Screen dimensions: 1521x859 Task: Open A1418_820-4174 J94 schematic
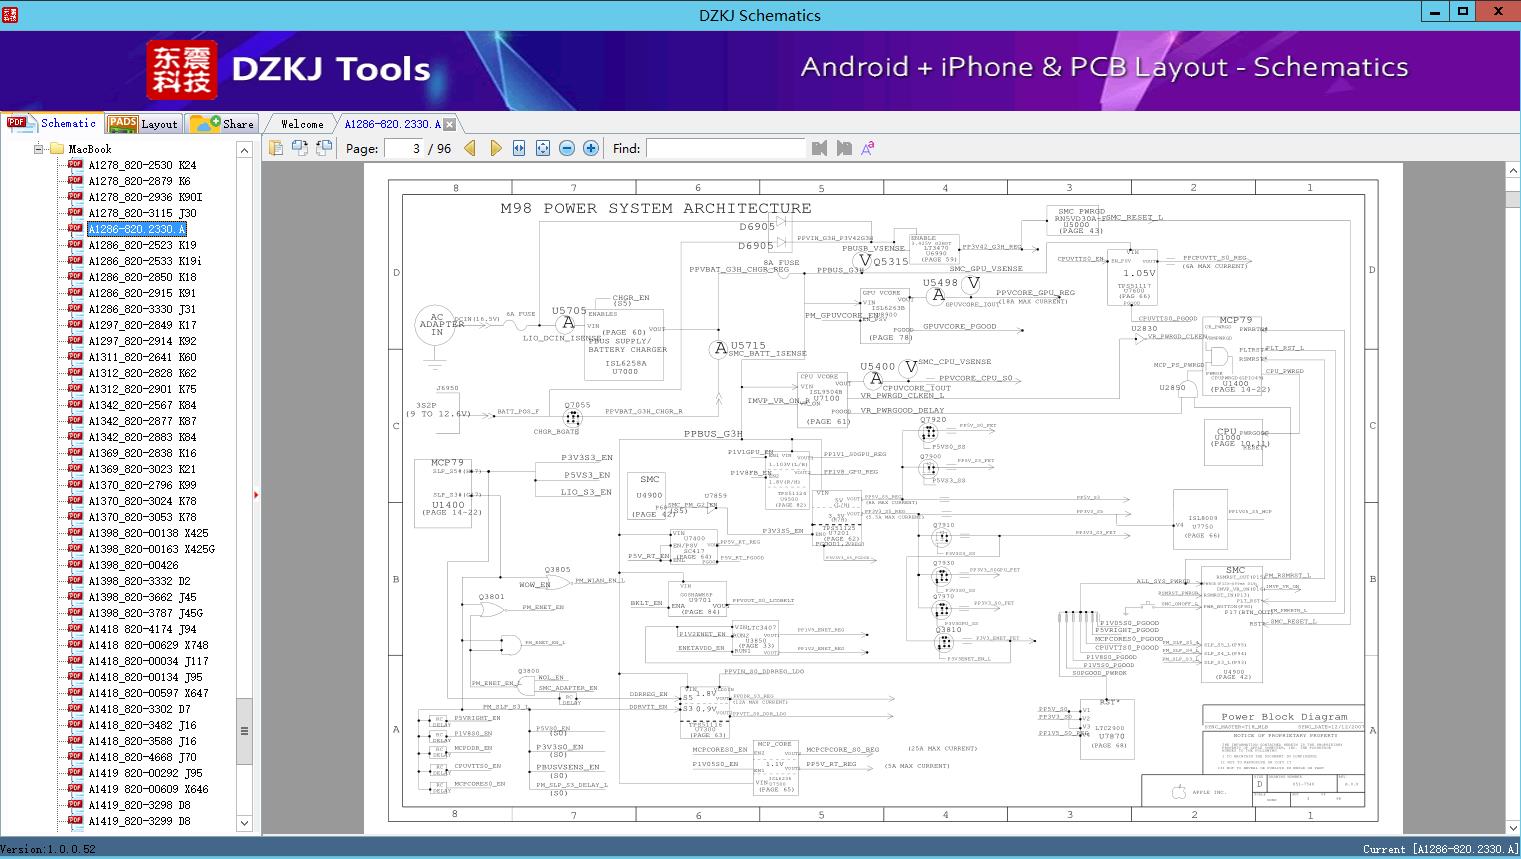[x=142, y=629]
